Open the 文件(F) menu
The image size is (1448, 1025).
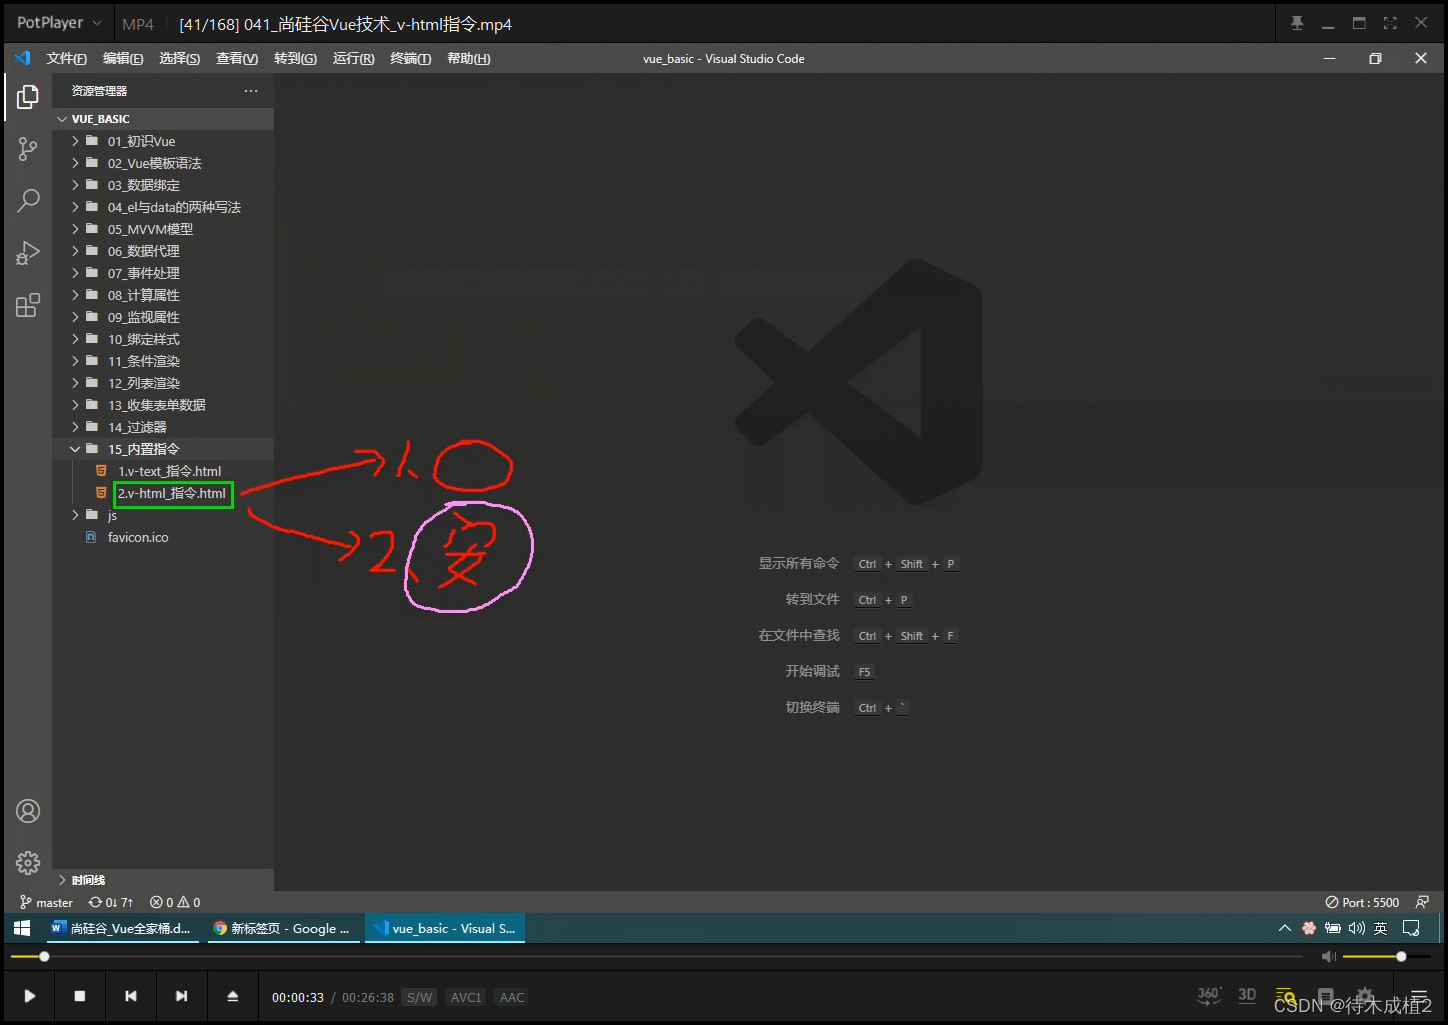67,59
